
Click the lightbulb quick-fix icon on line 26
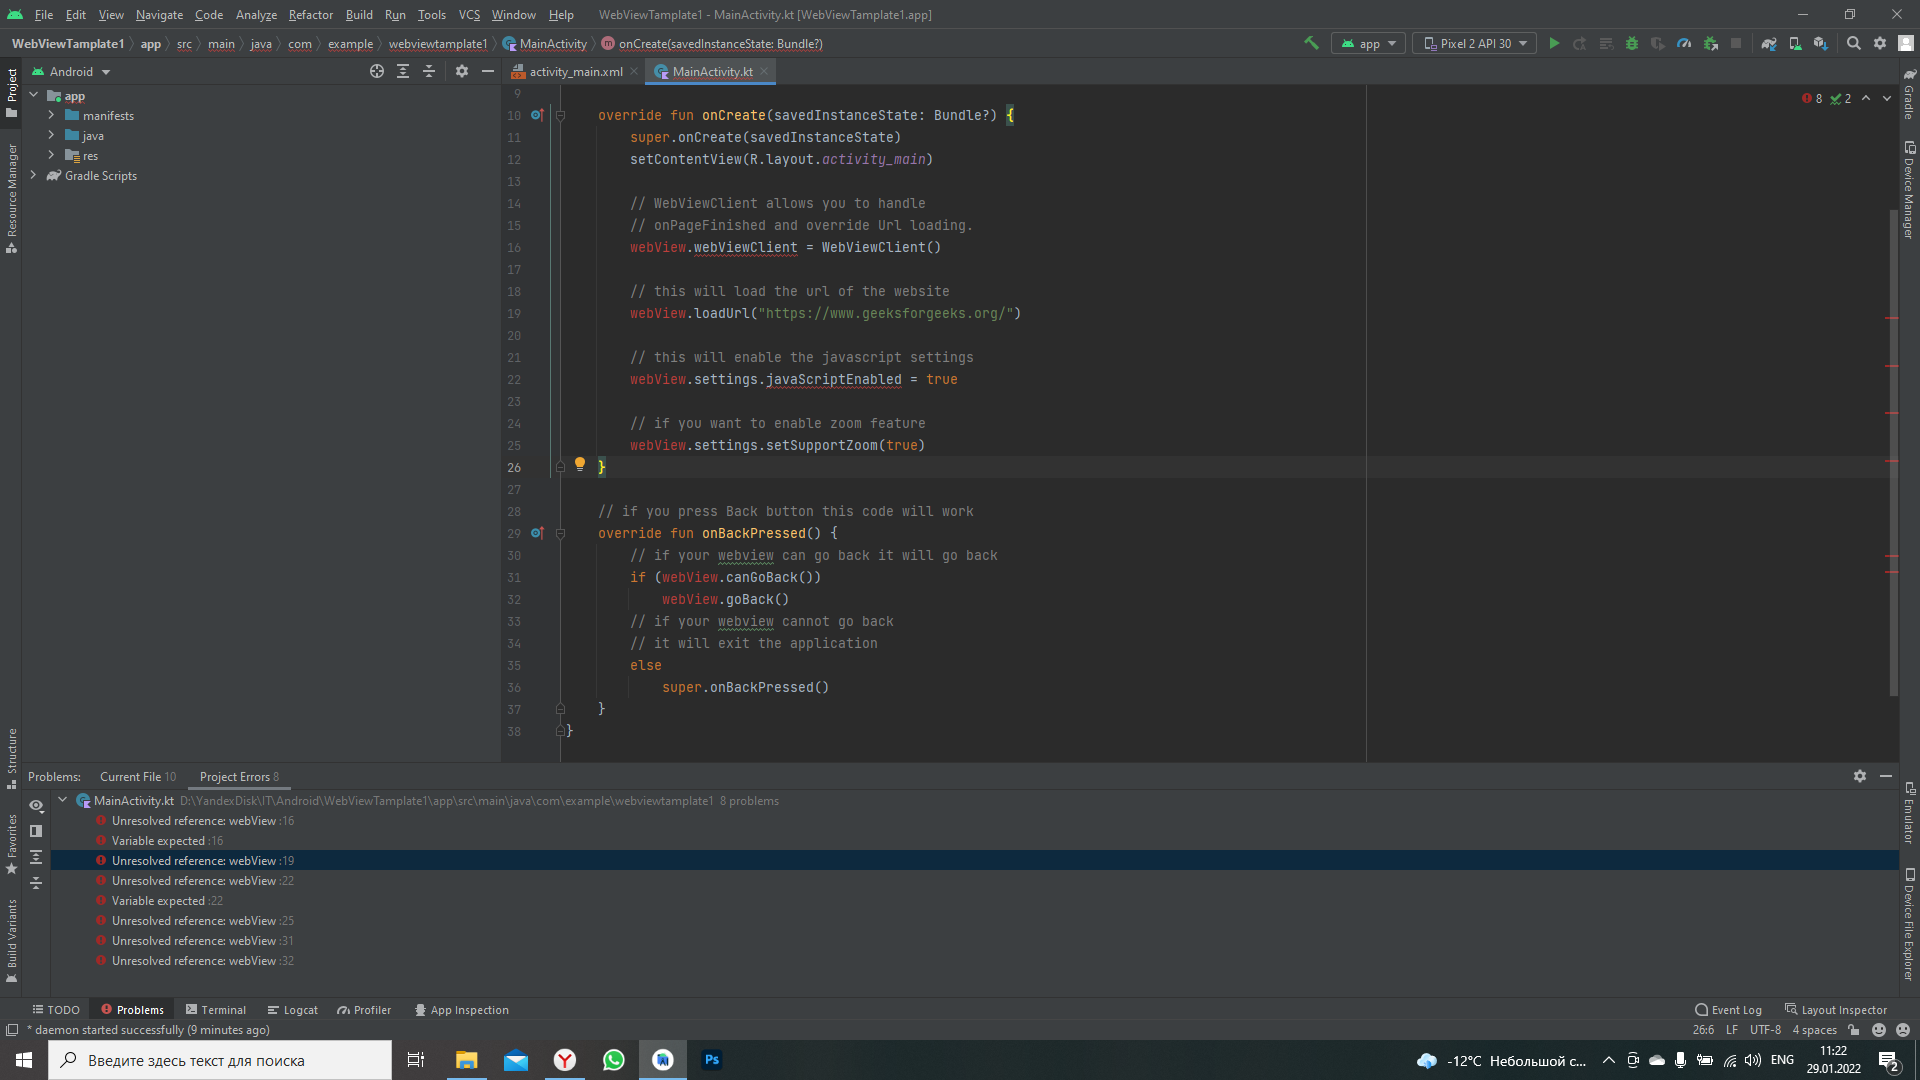pyautogui.click(x=580, y=464)
